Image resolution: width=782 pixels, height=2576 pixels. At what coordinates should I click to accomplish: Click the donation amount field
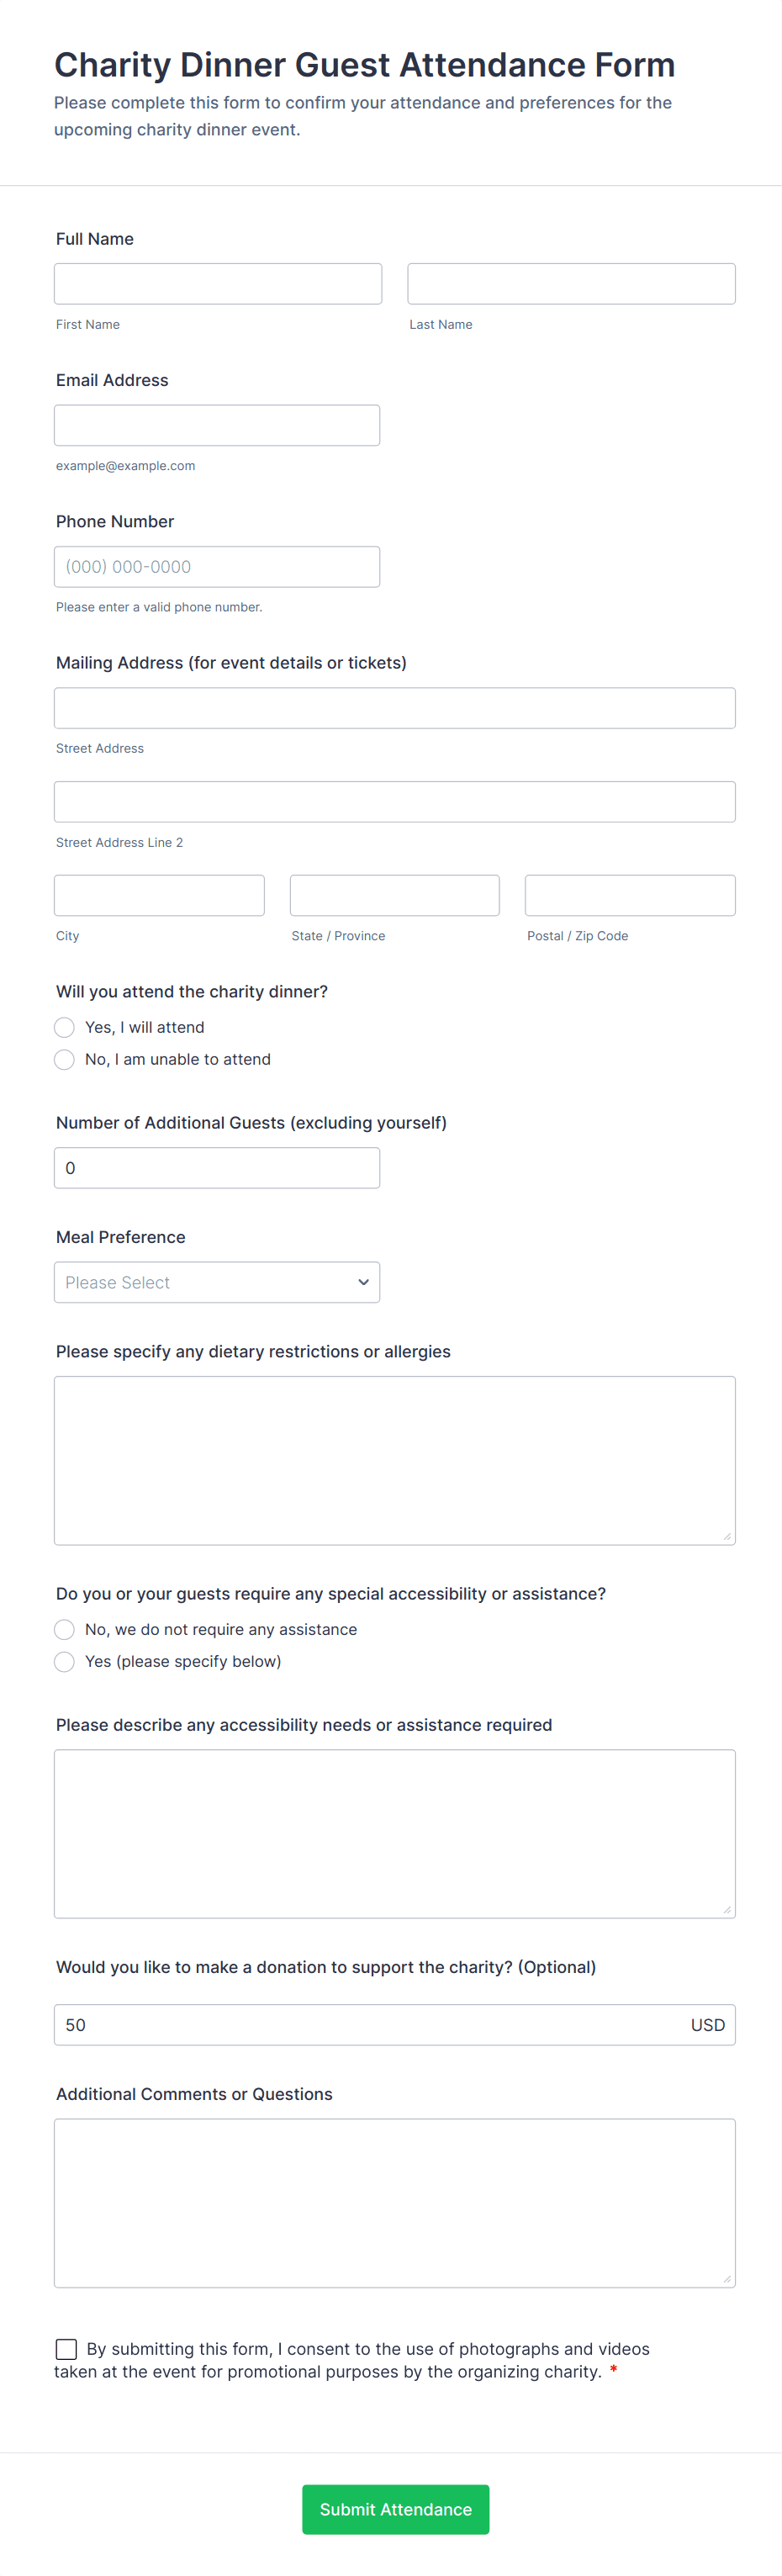pyautogui.click(x=370, y=2025)
